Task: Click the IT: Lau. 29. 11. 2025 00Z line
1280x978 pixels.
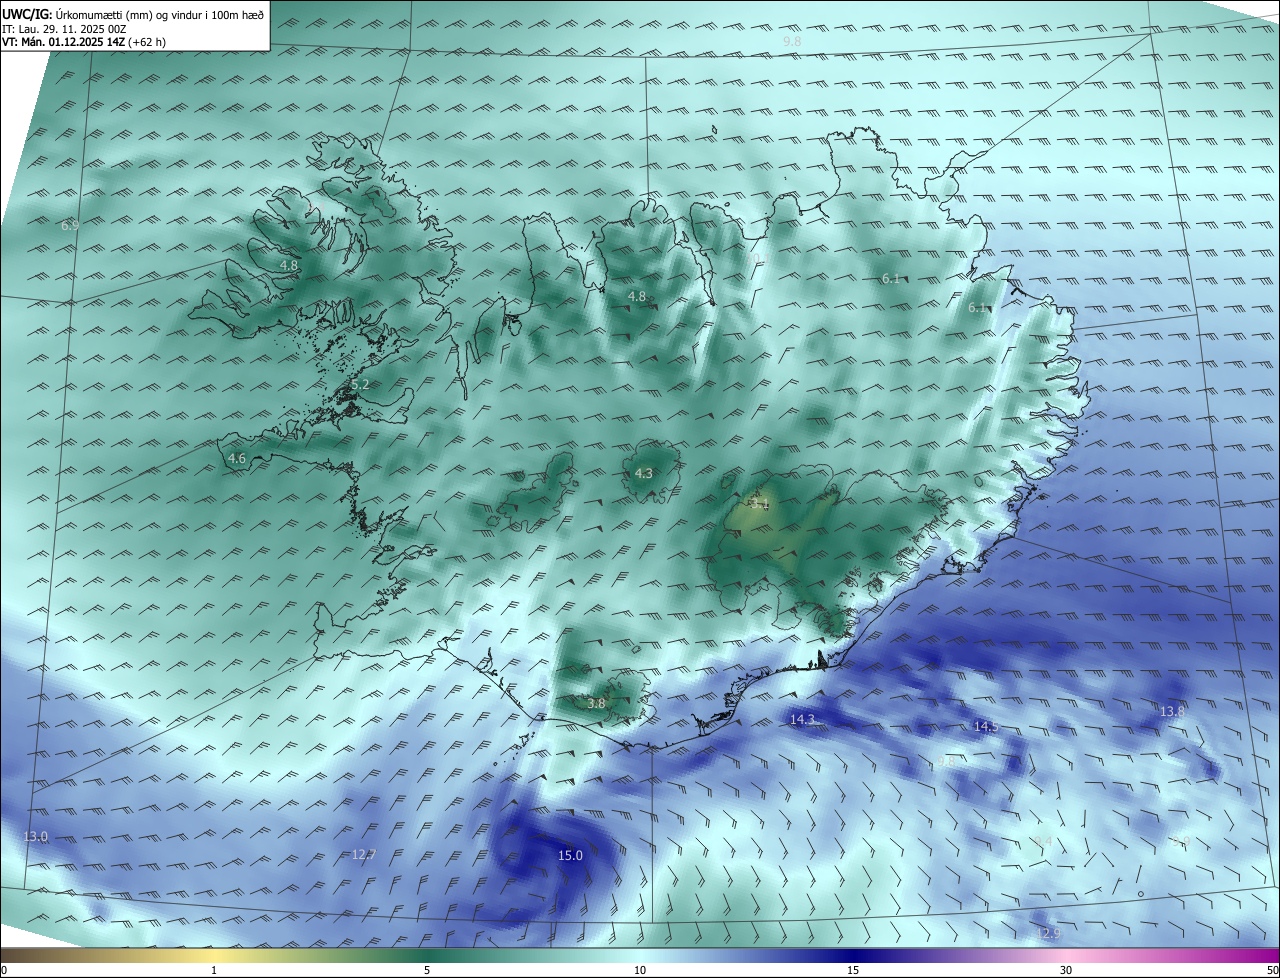Action: pyautogui.click(x=64, y=29)
